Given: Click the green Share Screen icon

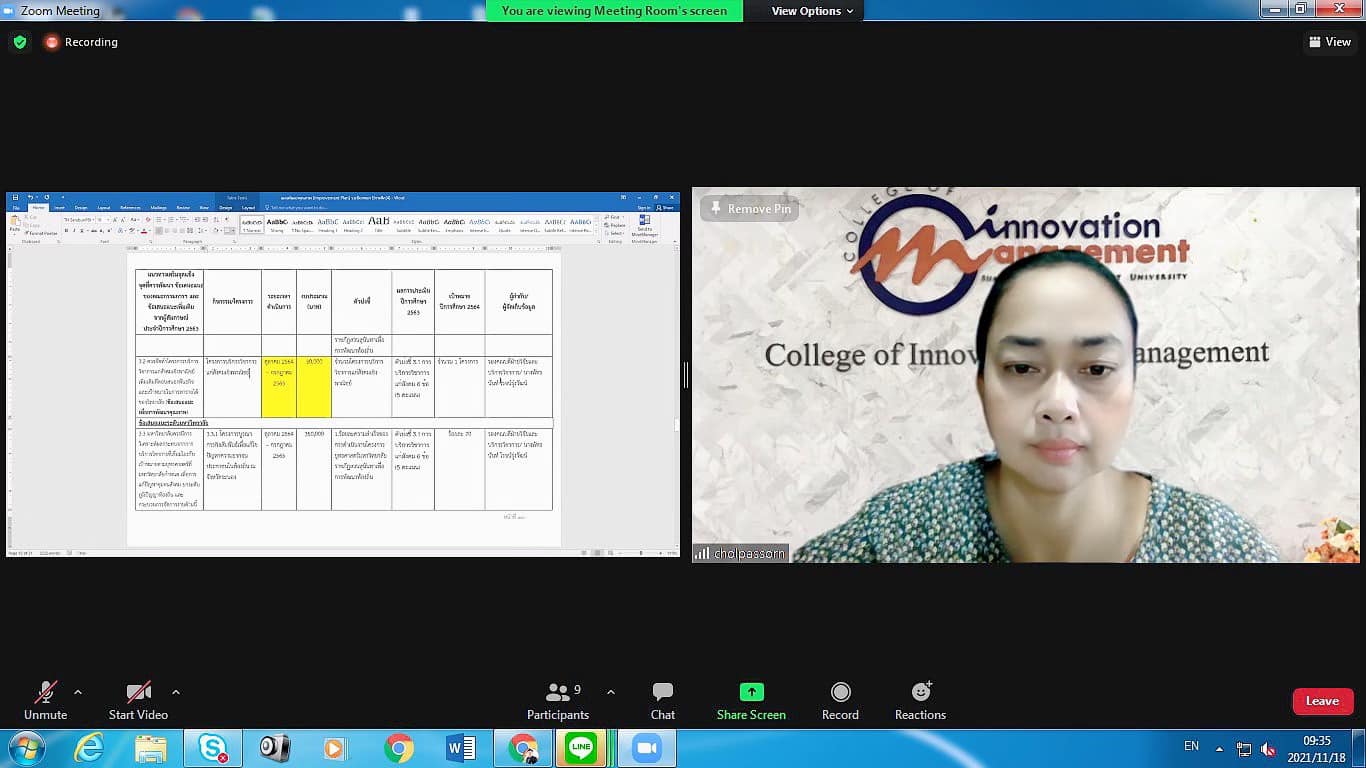Looking at the screenshot, I should (x=751, y=692).
